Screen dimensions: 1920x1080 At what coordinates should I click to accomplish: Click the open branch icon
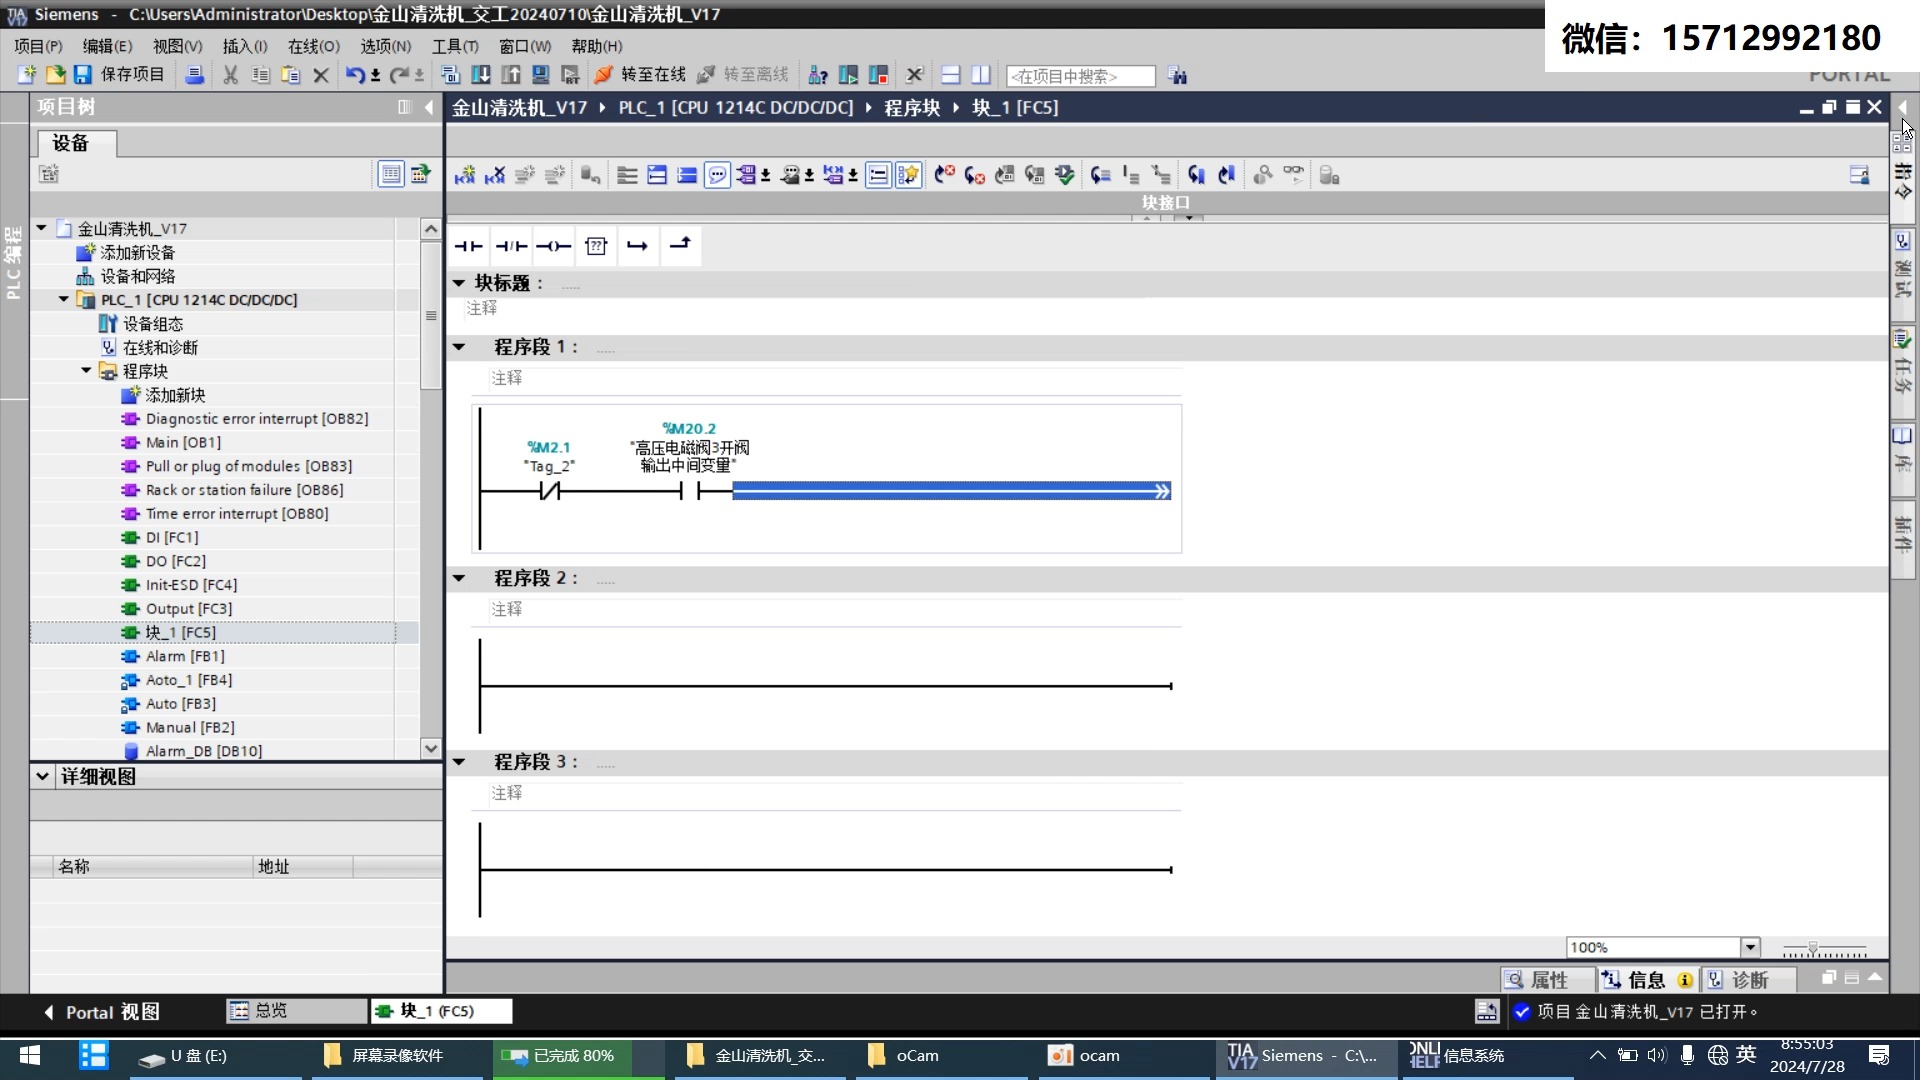[x=638, y=246]
